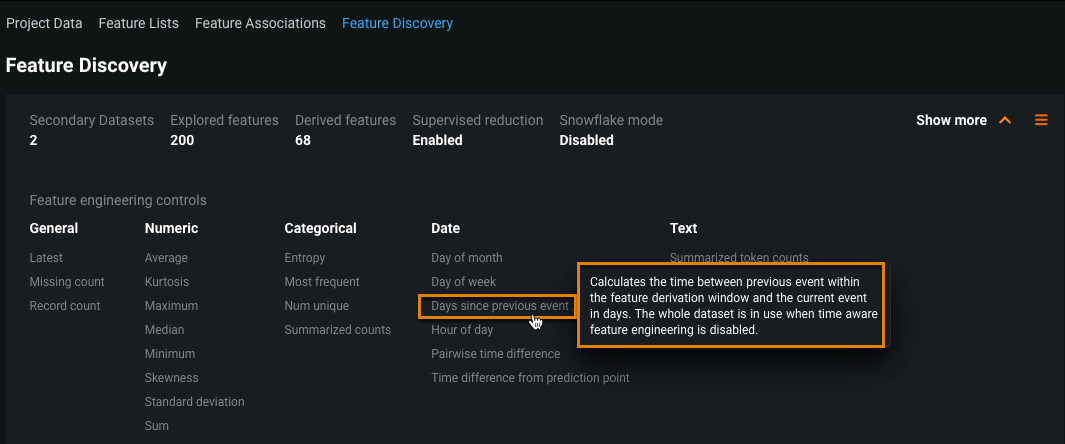Image resolution: width=1065 pixels, height=444 pixels.
Task: Select the Kurtosis numeric control
Action: click(x=166, y=282)
